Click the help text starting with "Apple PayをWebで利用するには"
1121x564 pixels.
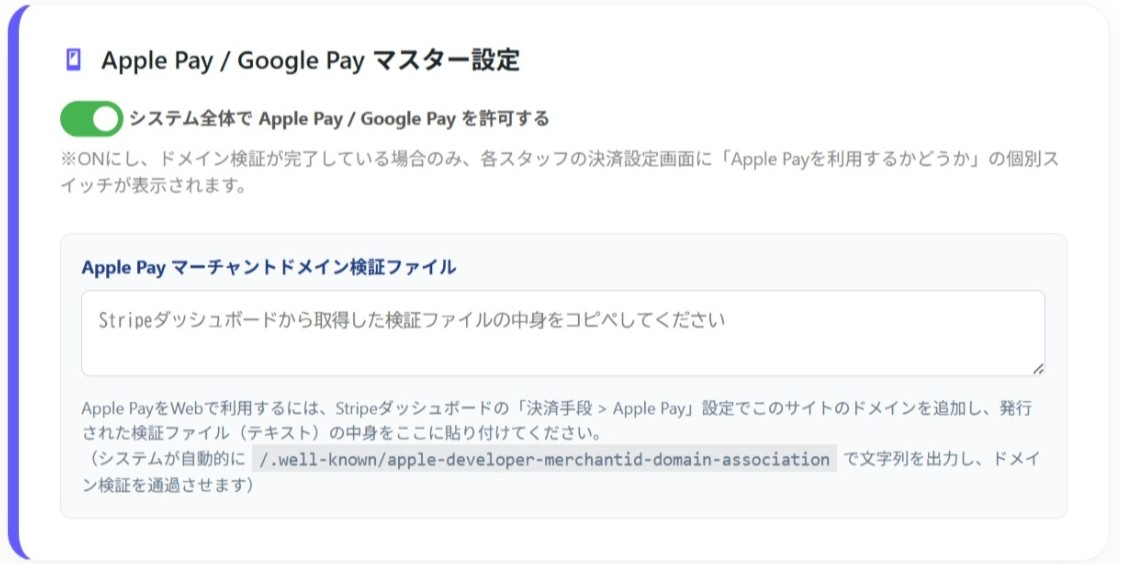[x=561, y=447]
